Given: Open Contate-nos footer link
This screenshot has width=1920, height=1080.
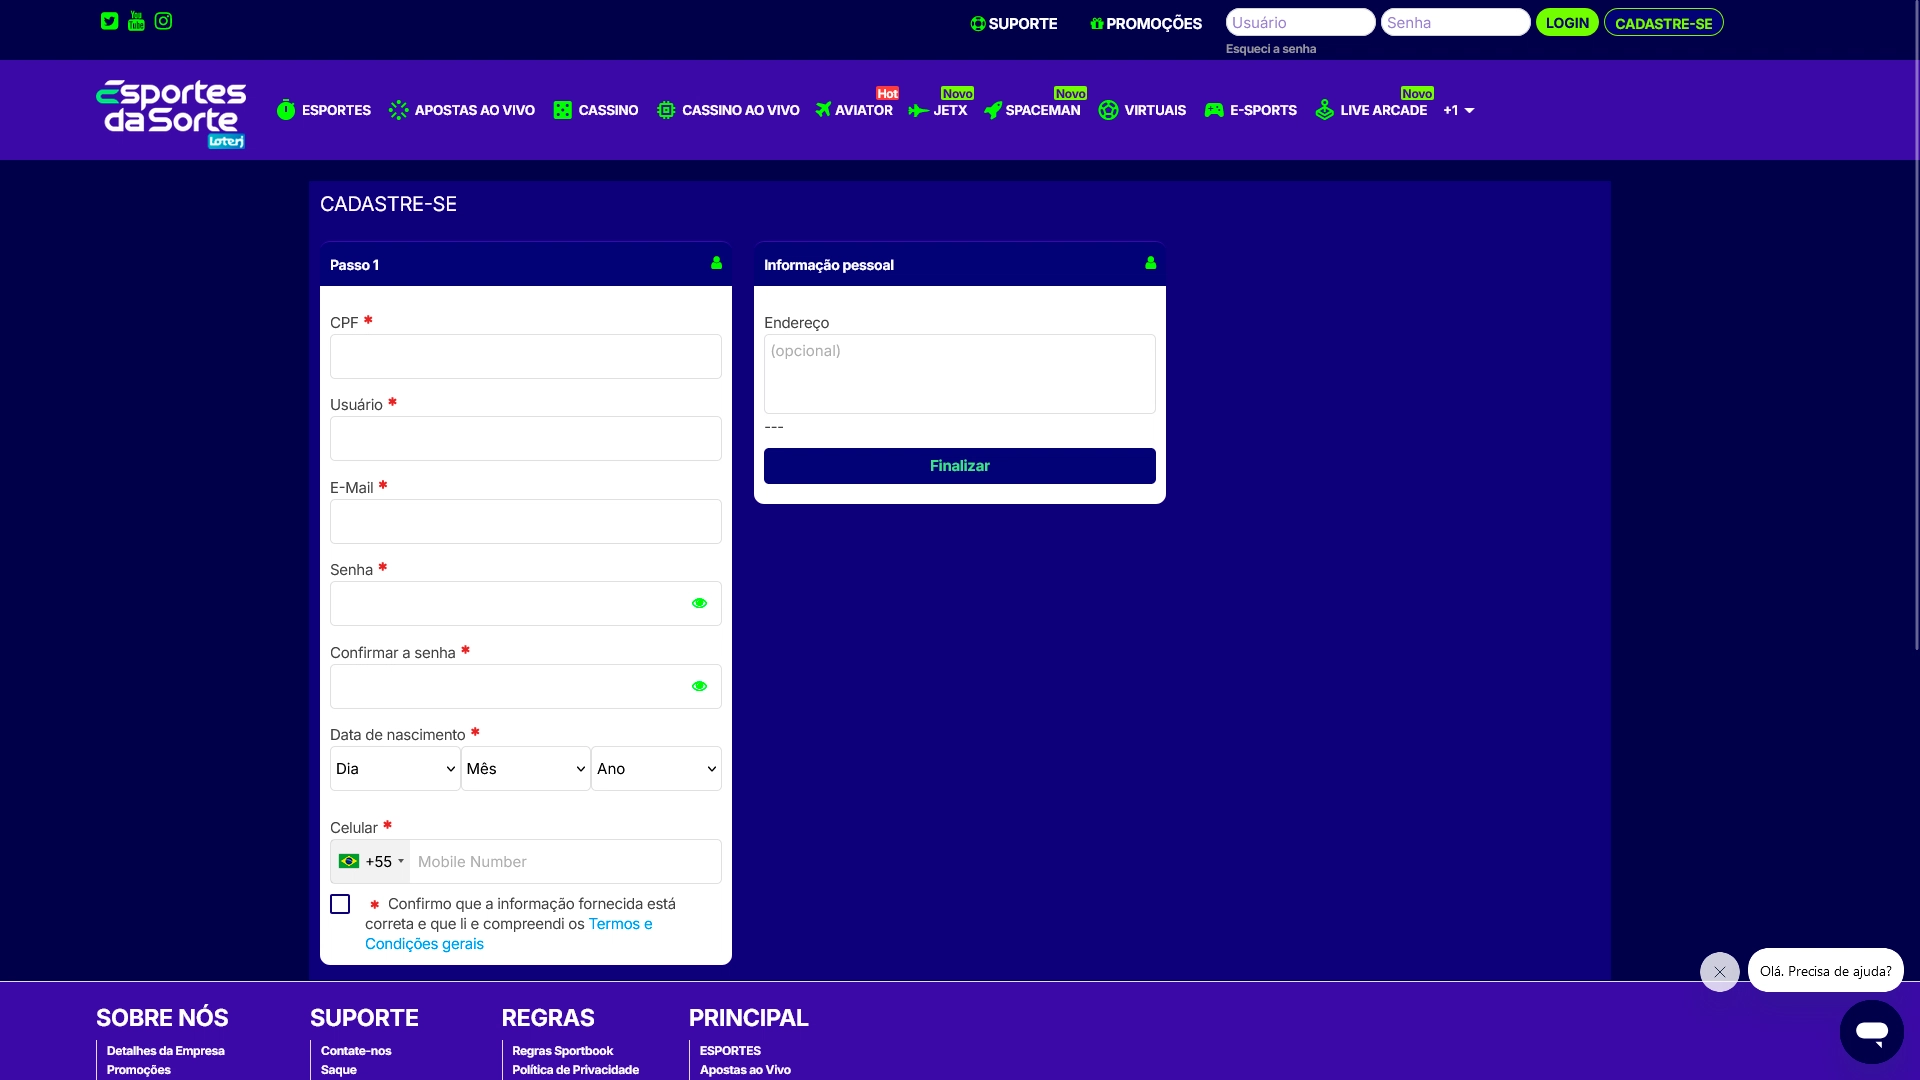Looking at the screenshot, I should (356, 1051).
